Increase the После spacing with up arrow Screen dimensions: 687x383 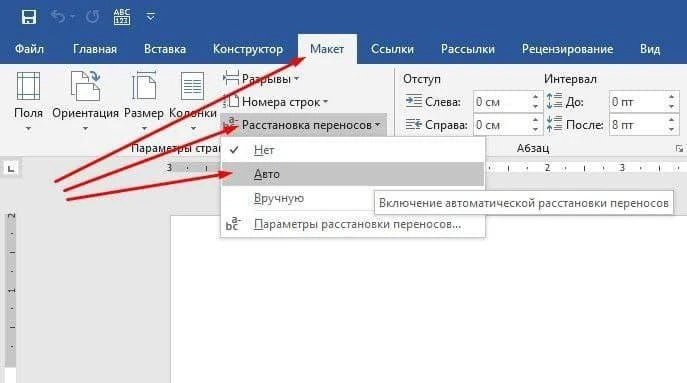(672, 120)
